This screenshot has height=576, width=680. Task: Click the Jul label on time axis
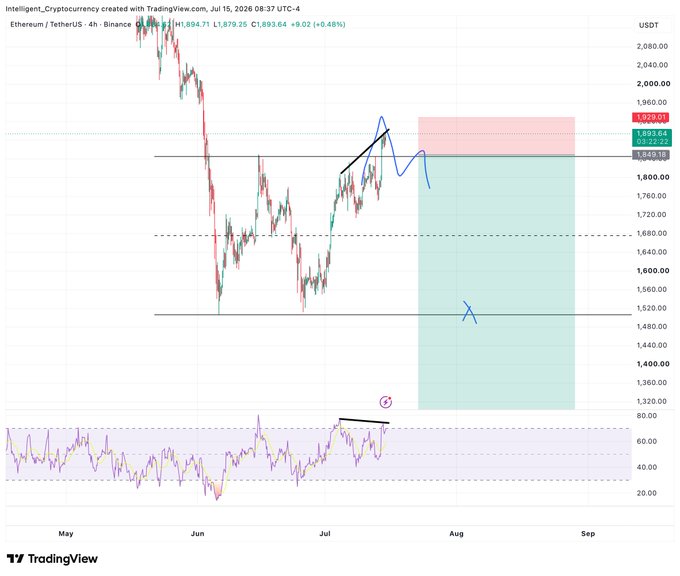coord(325,533)
